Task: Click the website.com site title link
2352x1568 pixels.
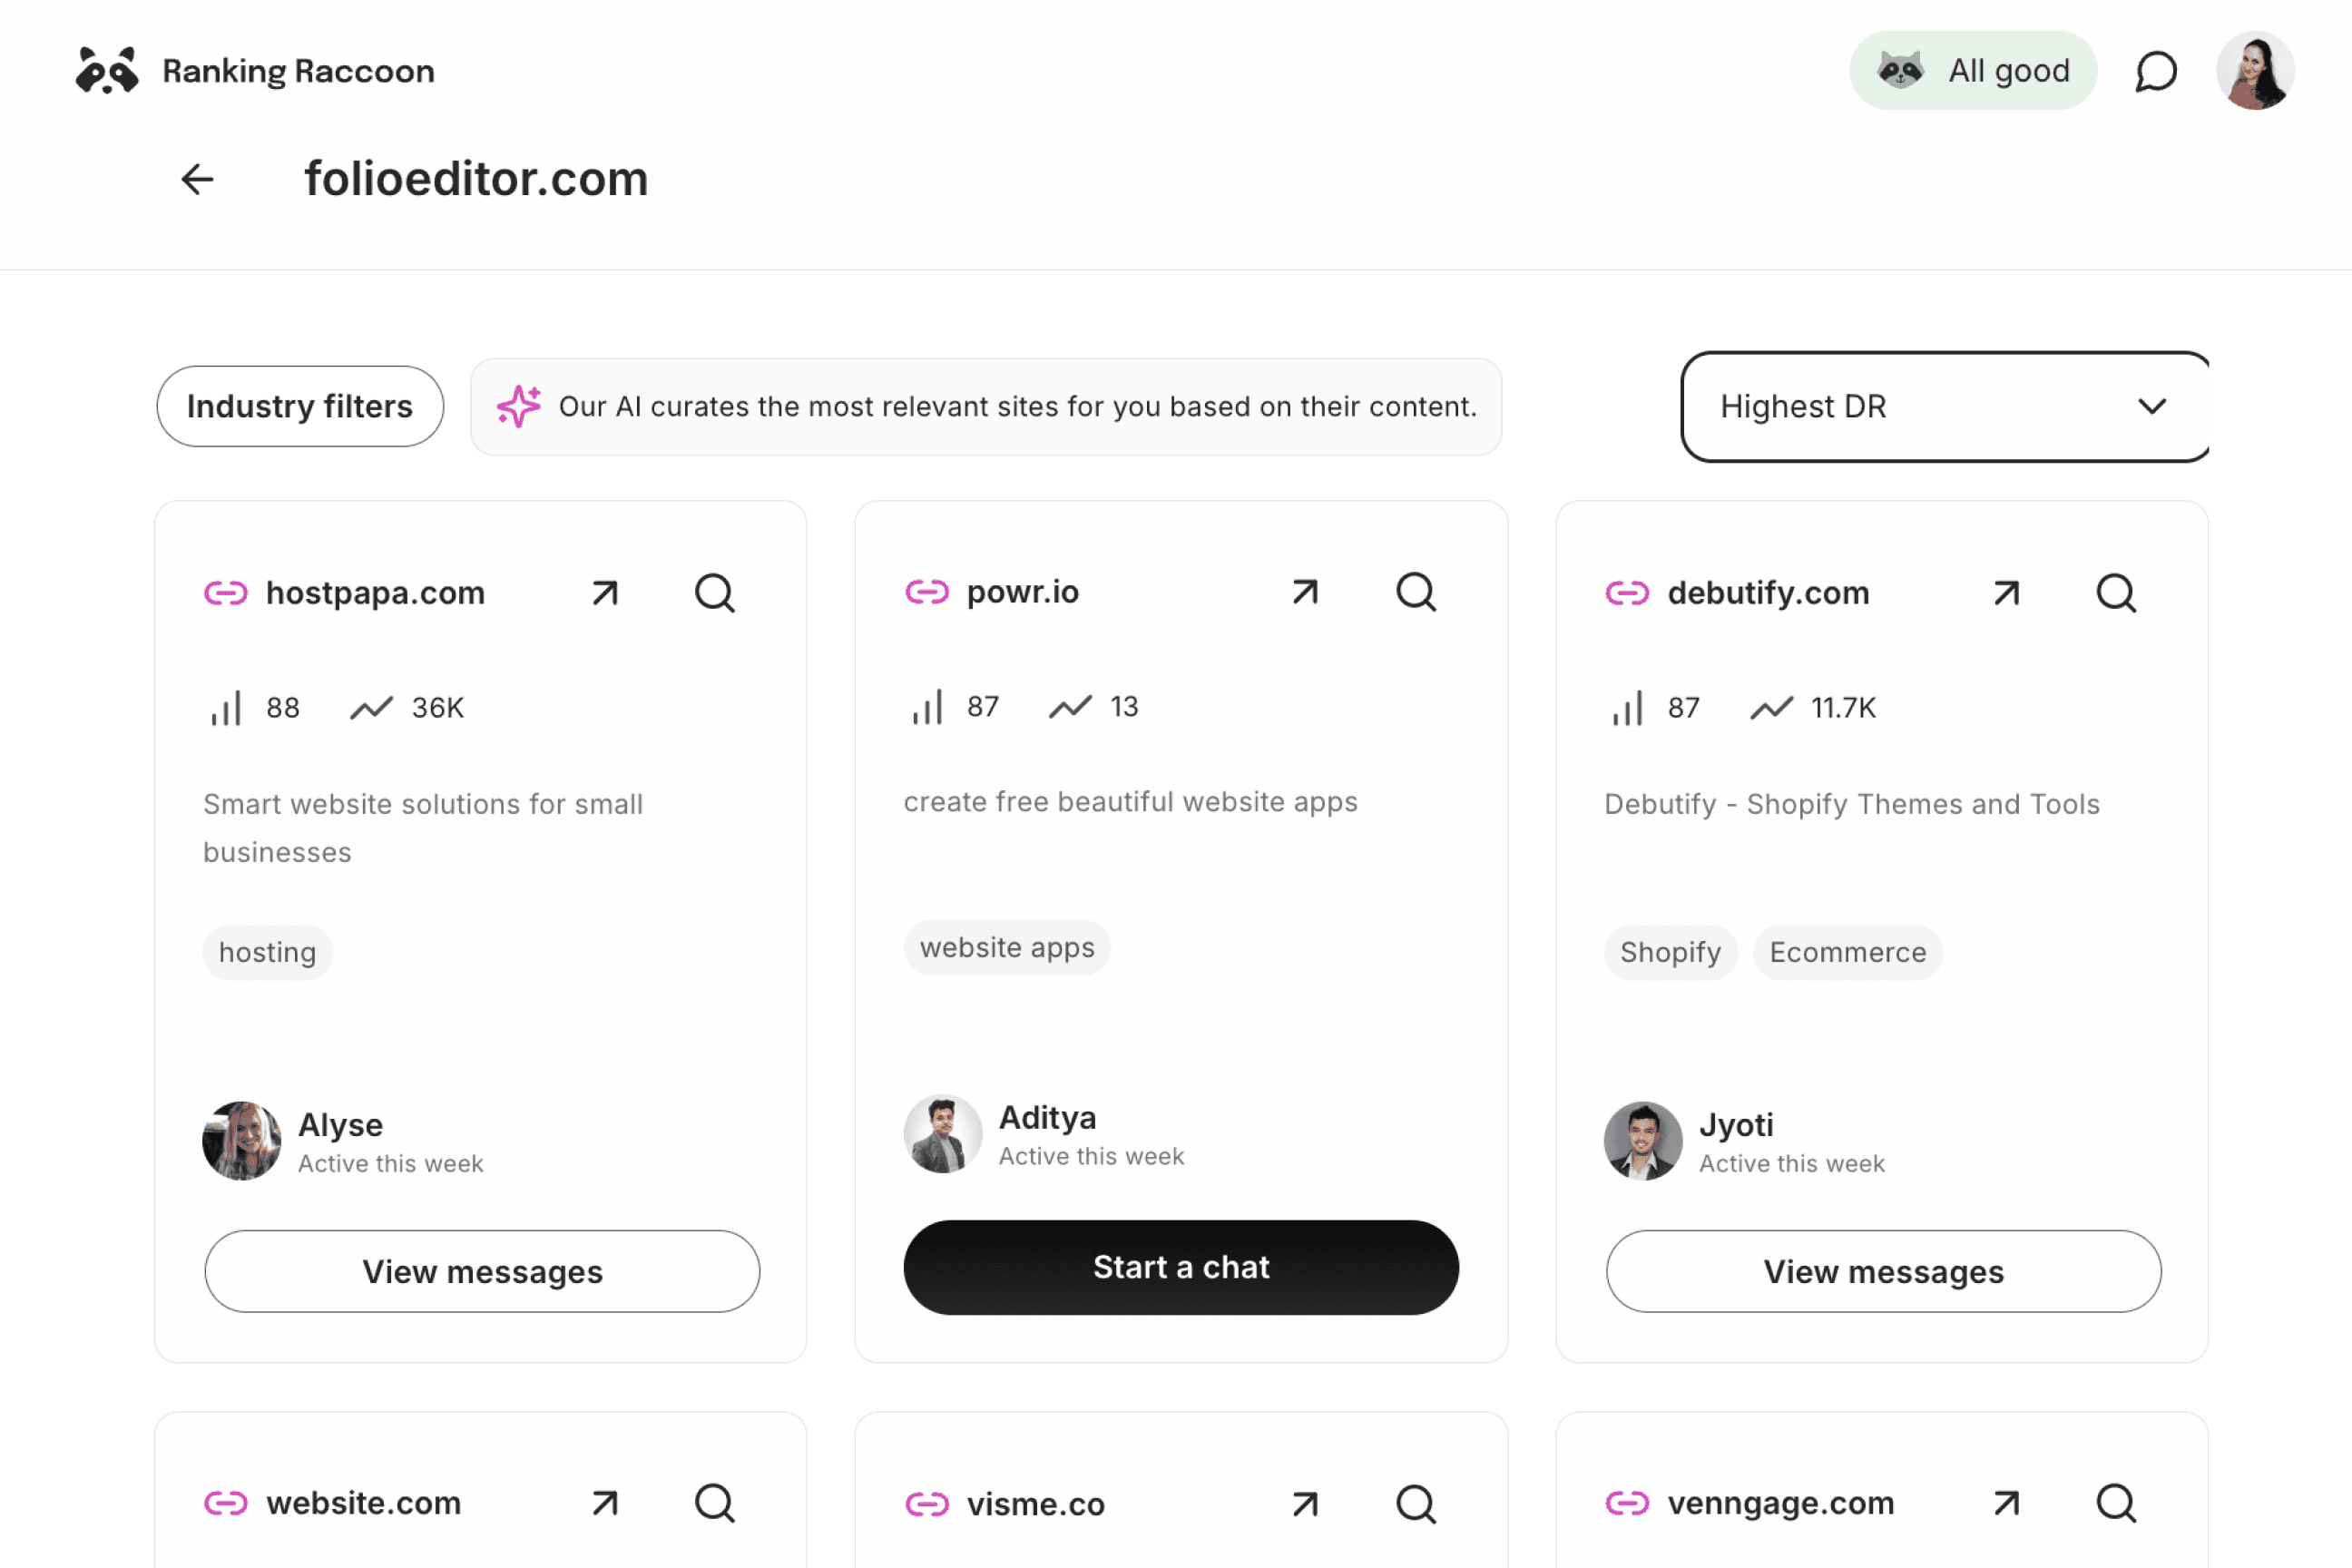Action: coord(363,1502)
